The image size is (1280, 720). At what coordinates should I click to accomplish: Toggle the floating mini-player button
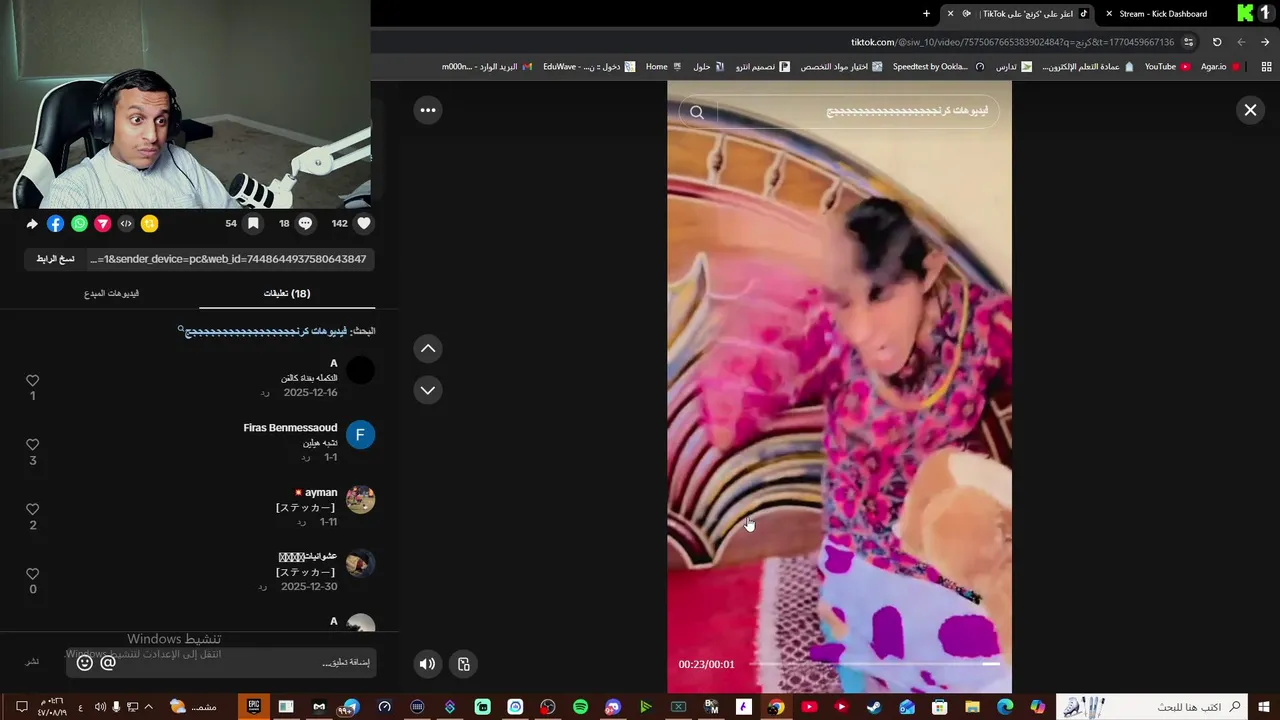coord(464,663)
